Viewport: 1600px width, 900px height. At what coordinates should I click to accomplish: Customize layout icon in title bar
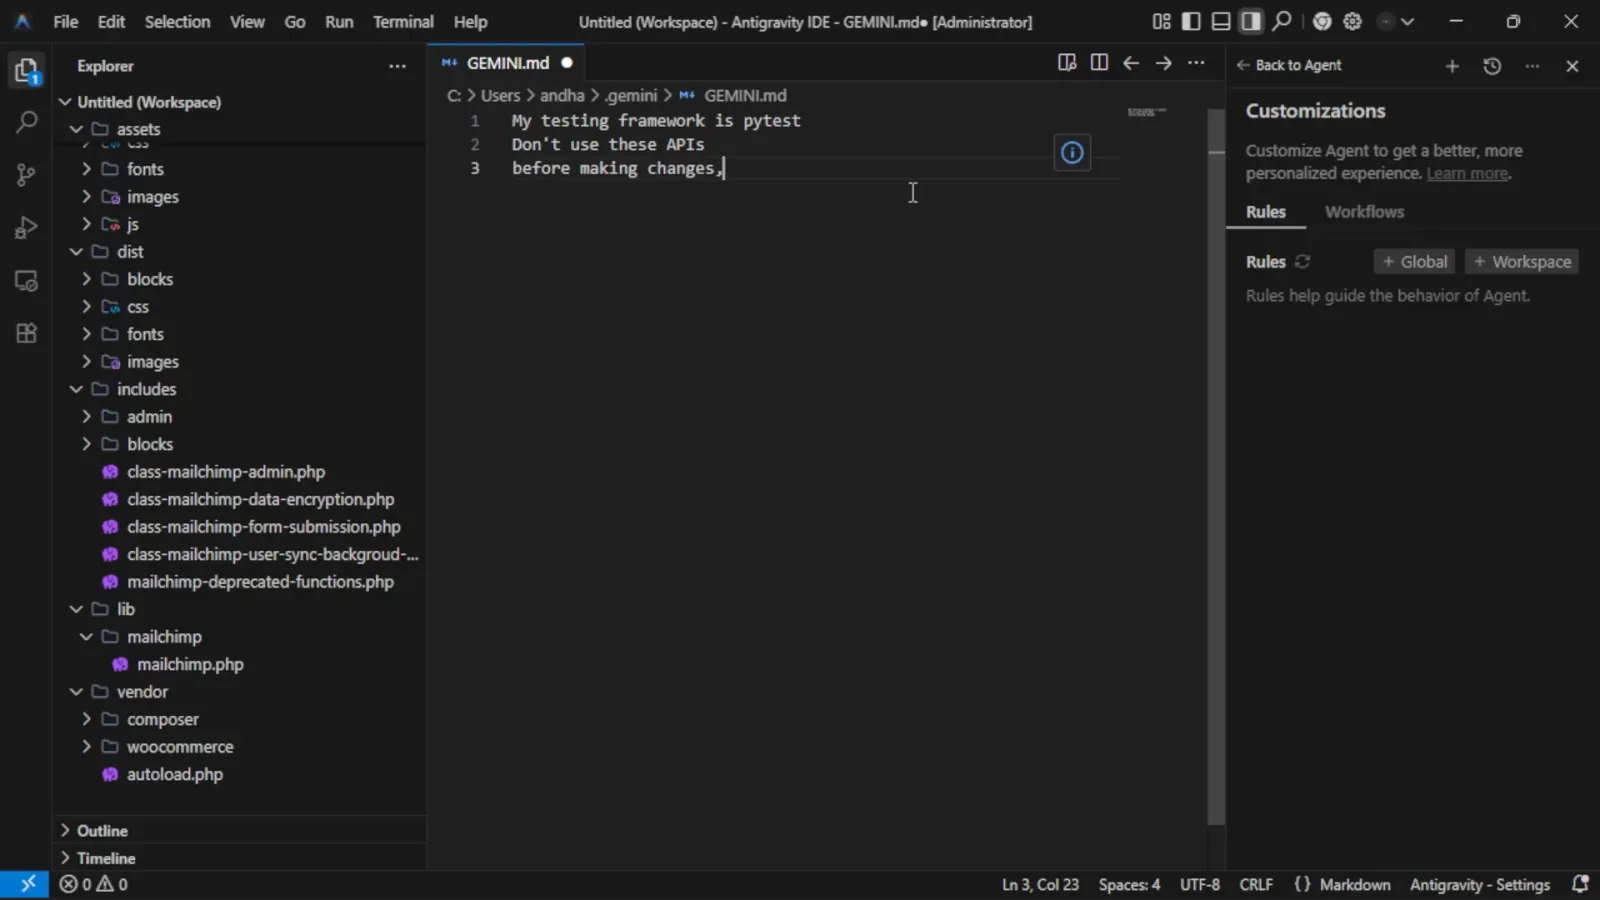coord(1161,21)
